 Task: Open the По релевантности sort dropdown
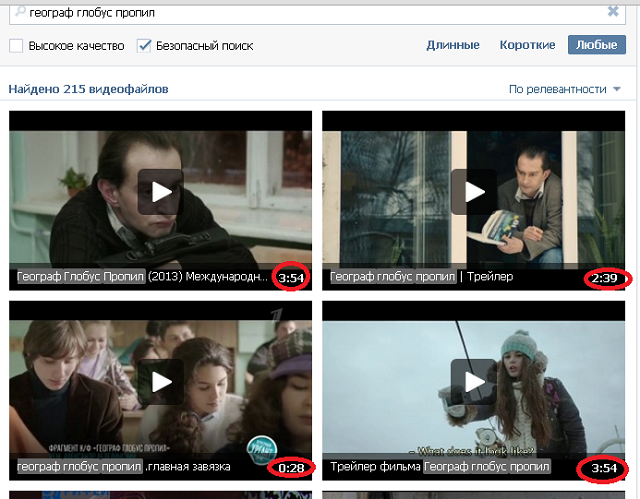(564, 89)
